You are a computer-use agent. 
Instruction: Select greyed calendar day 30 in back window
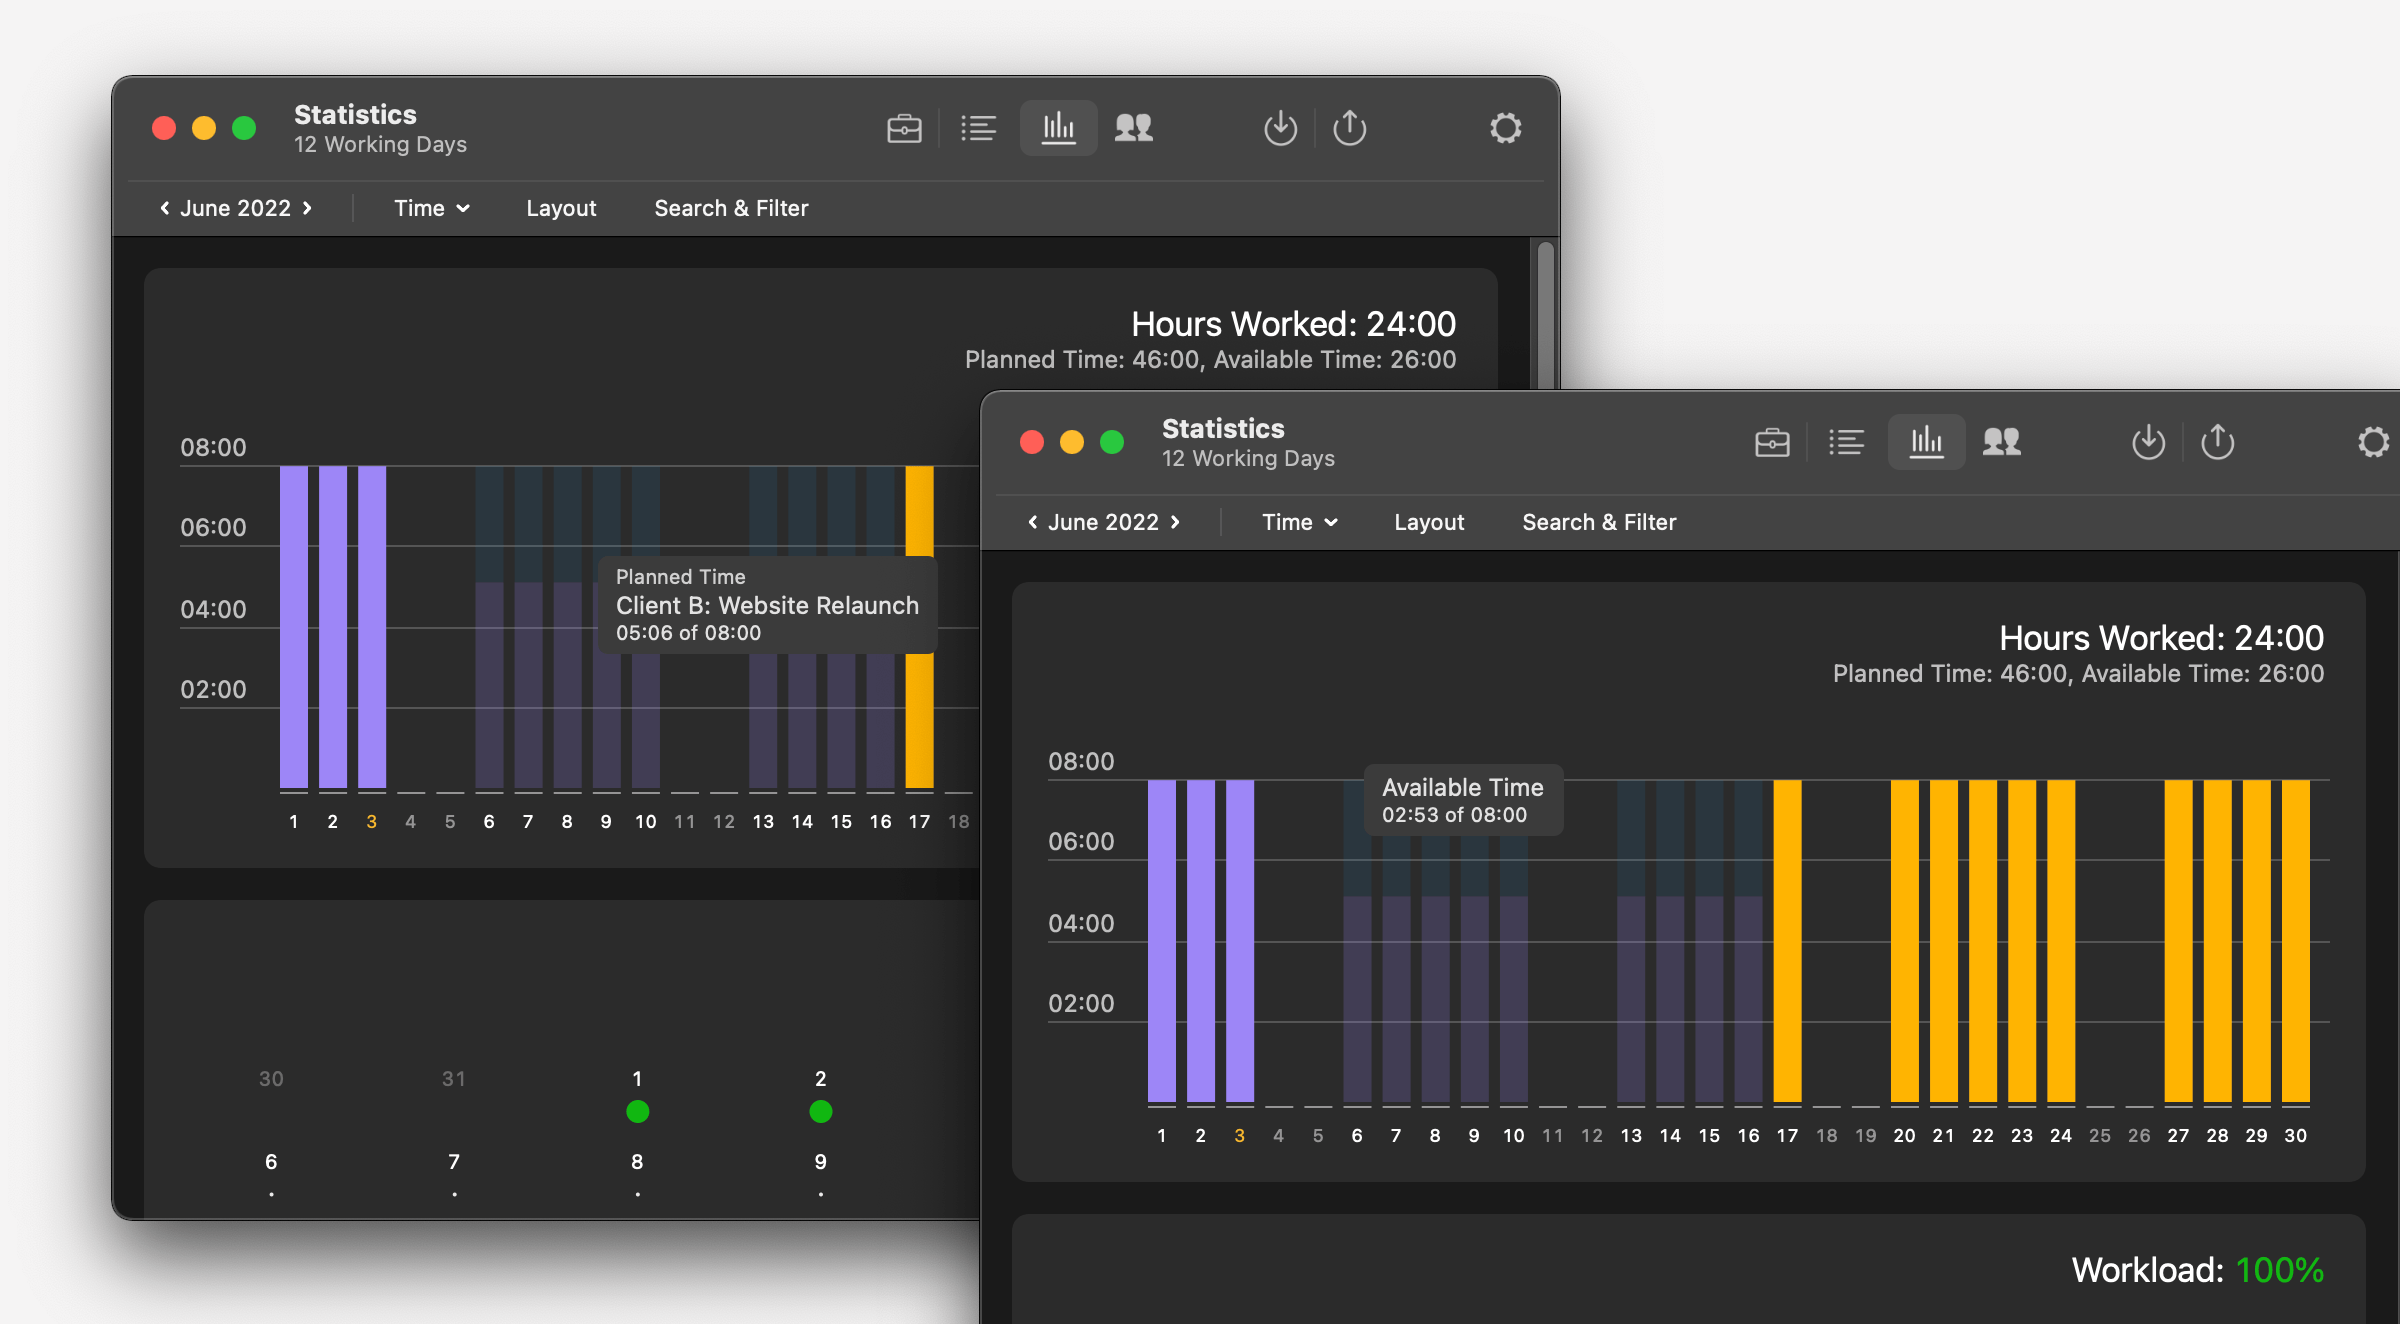click(x=271, y=1079)
